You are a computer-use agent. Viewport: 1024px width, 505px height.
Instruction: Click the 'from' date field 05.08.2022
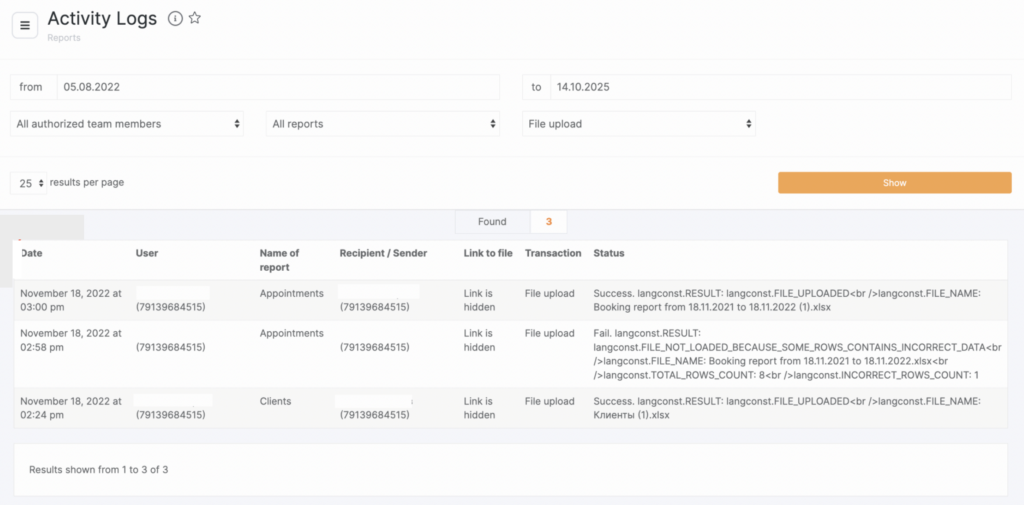tap(277, 87)
